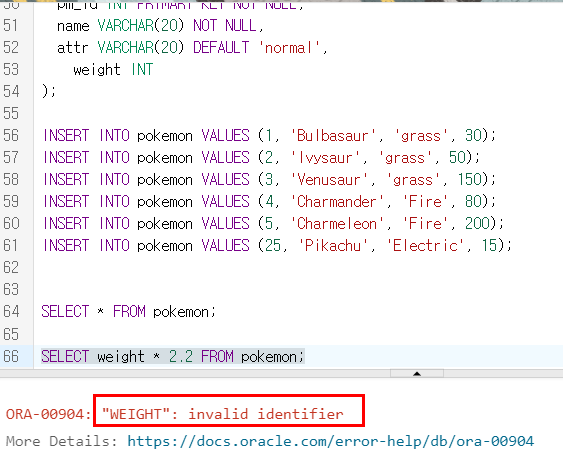Click the 'More Details:' label
This screenshot has width=563, height=455.
(x=61, y=441)
